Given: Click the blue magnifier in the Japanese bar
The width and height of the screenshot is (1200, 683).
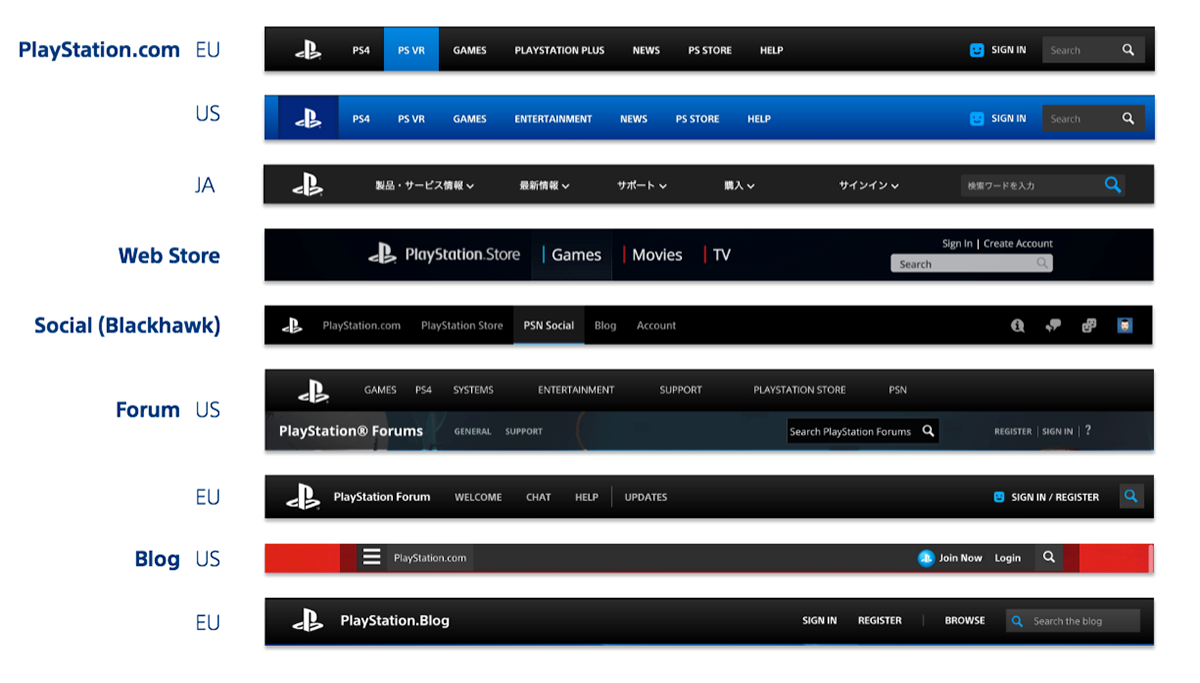Looking at the screenshot, I should point(1112,185).
